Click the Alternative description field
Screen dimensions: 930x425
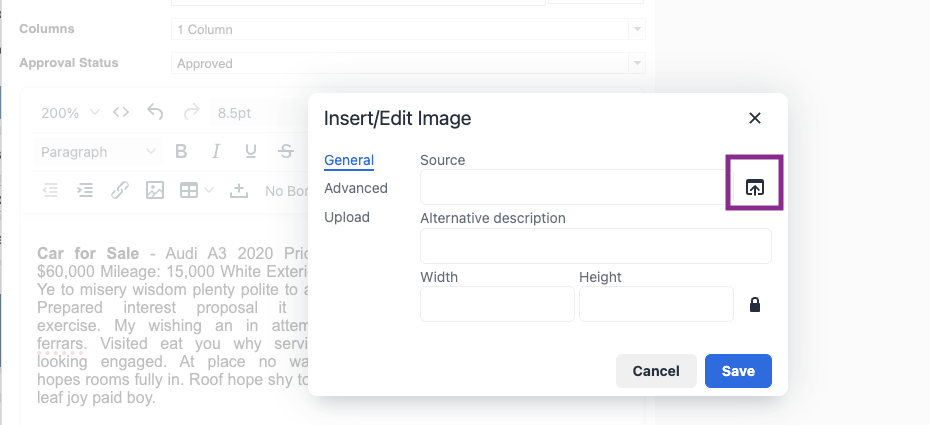tap(595, 246)
